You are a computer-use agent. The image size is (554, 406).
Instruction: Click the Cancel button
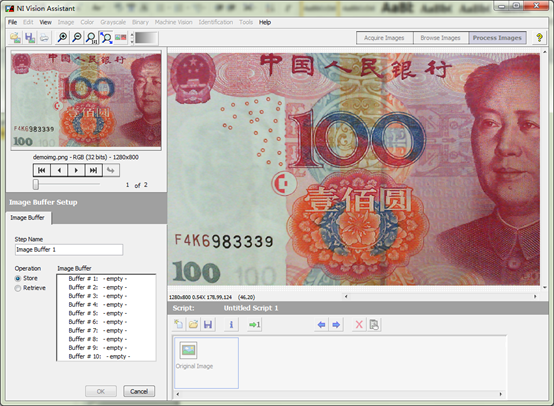tap(139, 391)
